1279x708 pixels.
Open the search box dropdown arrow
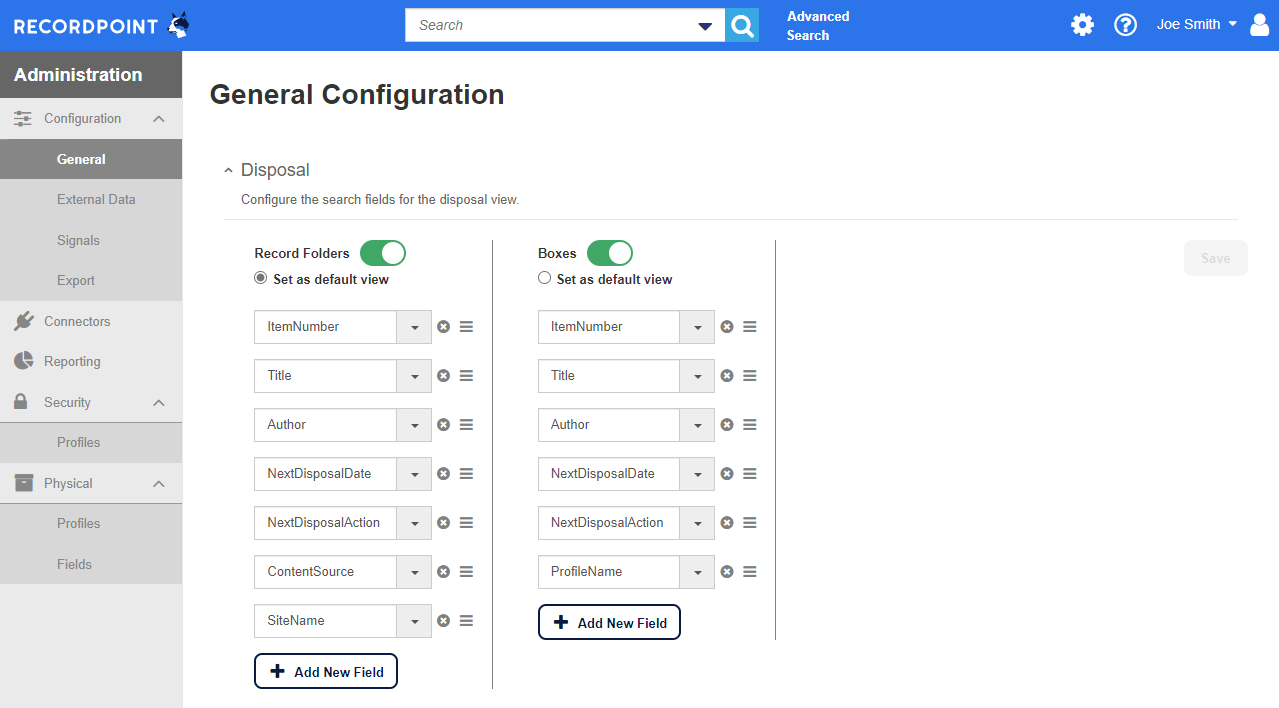point(705,26)
